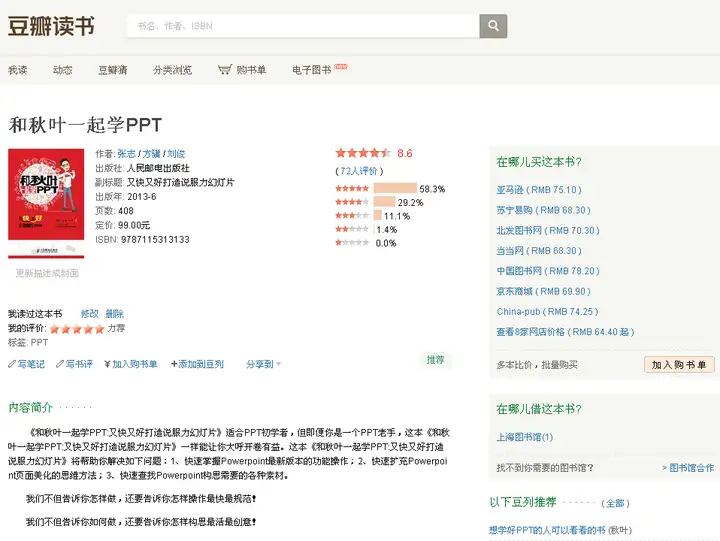Open the 动态 menu item

tap(62, 70)
